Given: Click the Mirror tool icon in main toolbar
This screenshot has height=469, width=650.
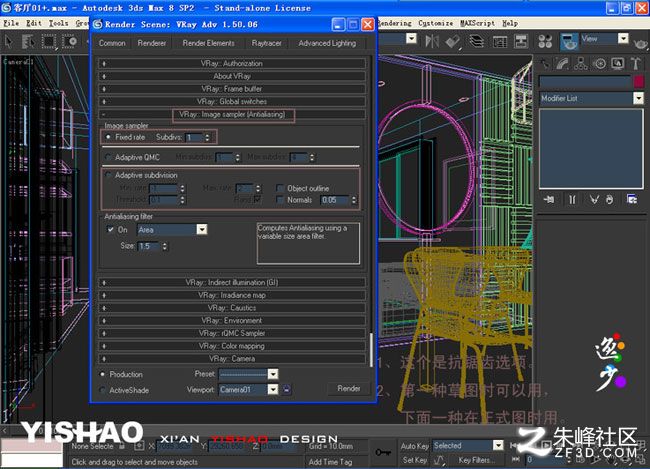Looking at the screenshot, I should [x=432, y=41].
